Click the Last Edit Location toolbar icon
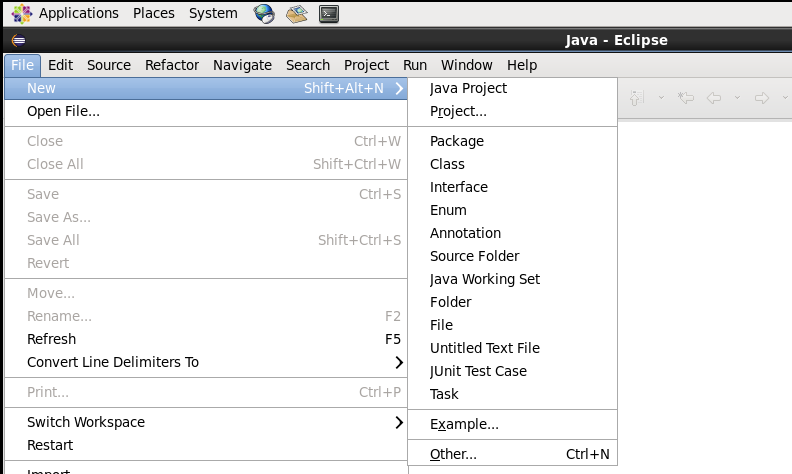This screenshot has height=474, width=792. 686,98
